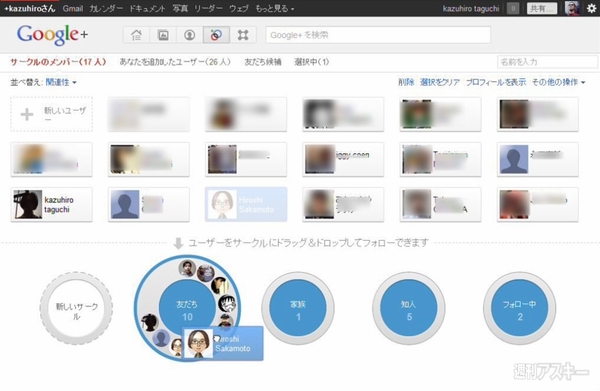
Task: Switch to サークルのメンバー (17人) tab
Action: (58, 62)
